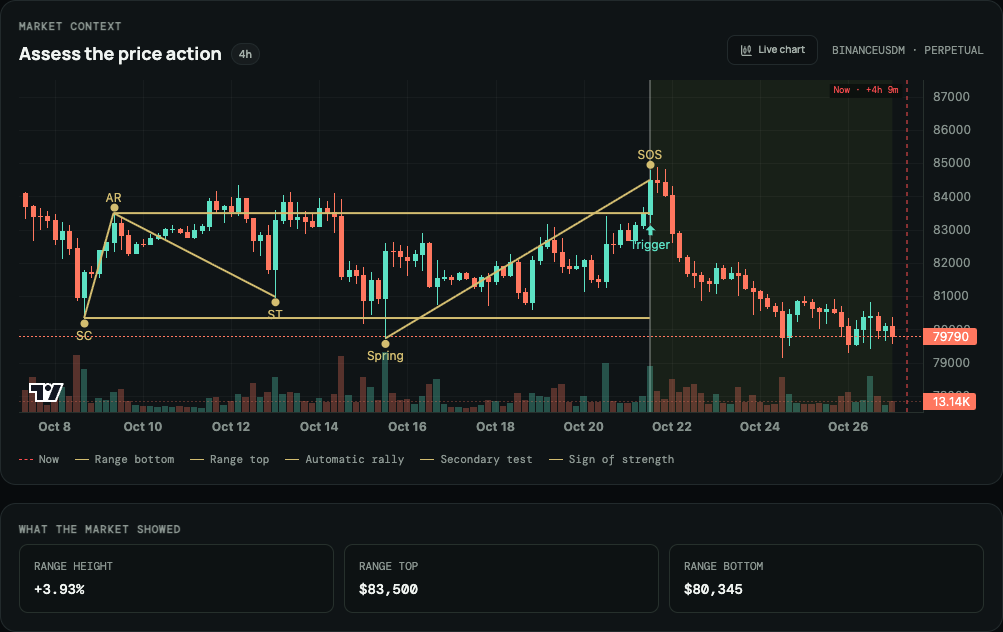This screenshot has width=1003, height=632.
Task: Click the candlestick icon in Live chart
Action: tap(746, 50)
